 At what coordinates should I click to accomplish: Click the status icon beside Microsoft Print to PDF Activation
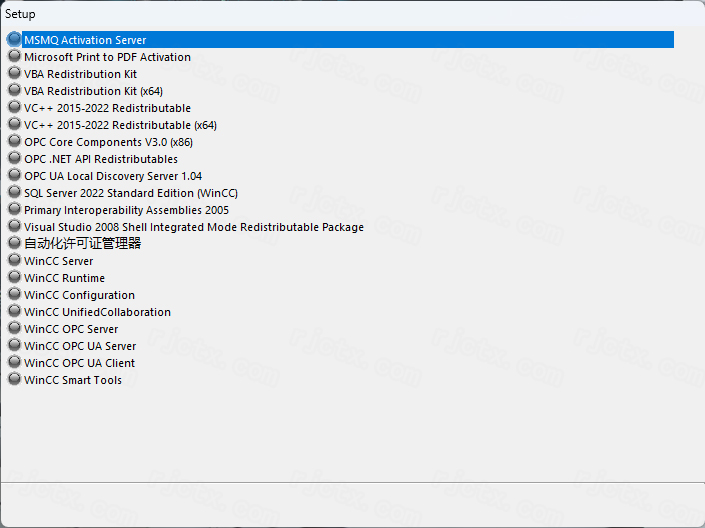pos(14,56)
